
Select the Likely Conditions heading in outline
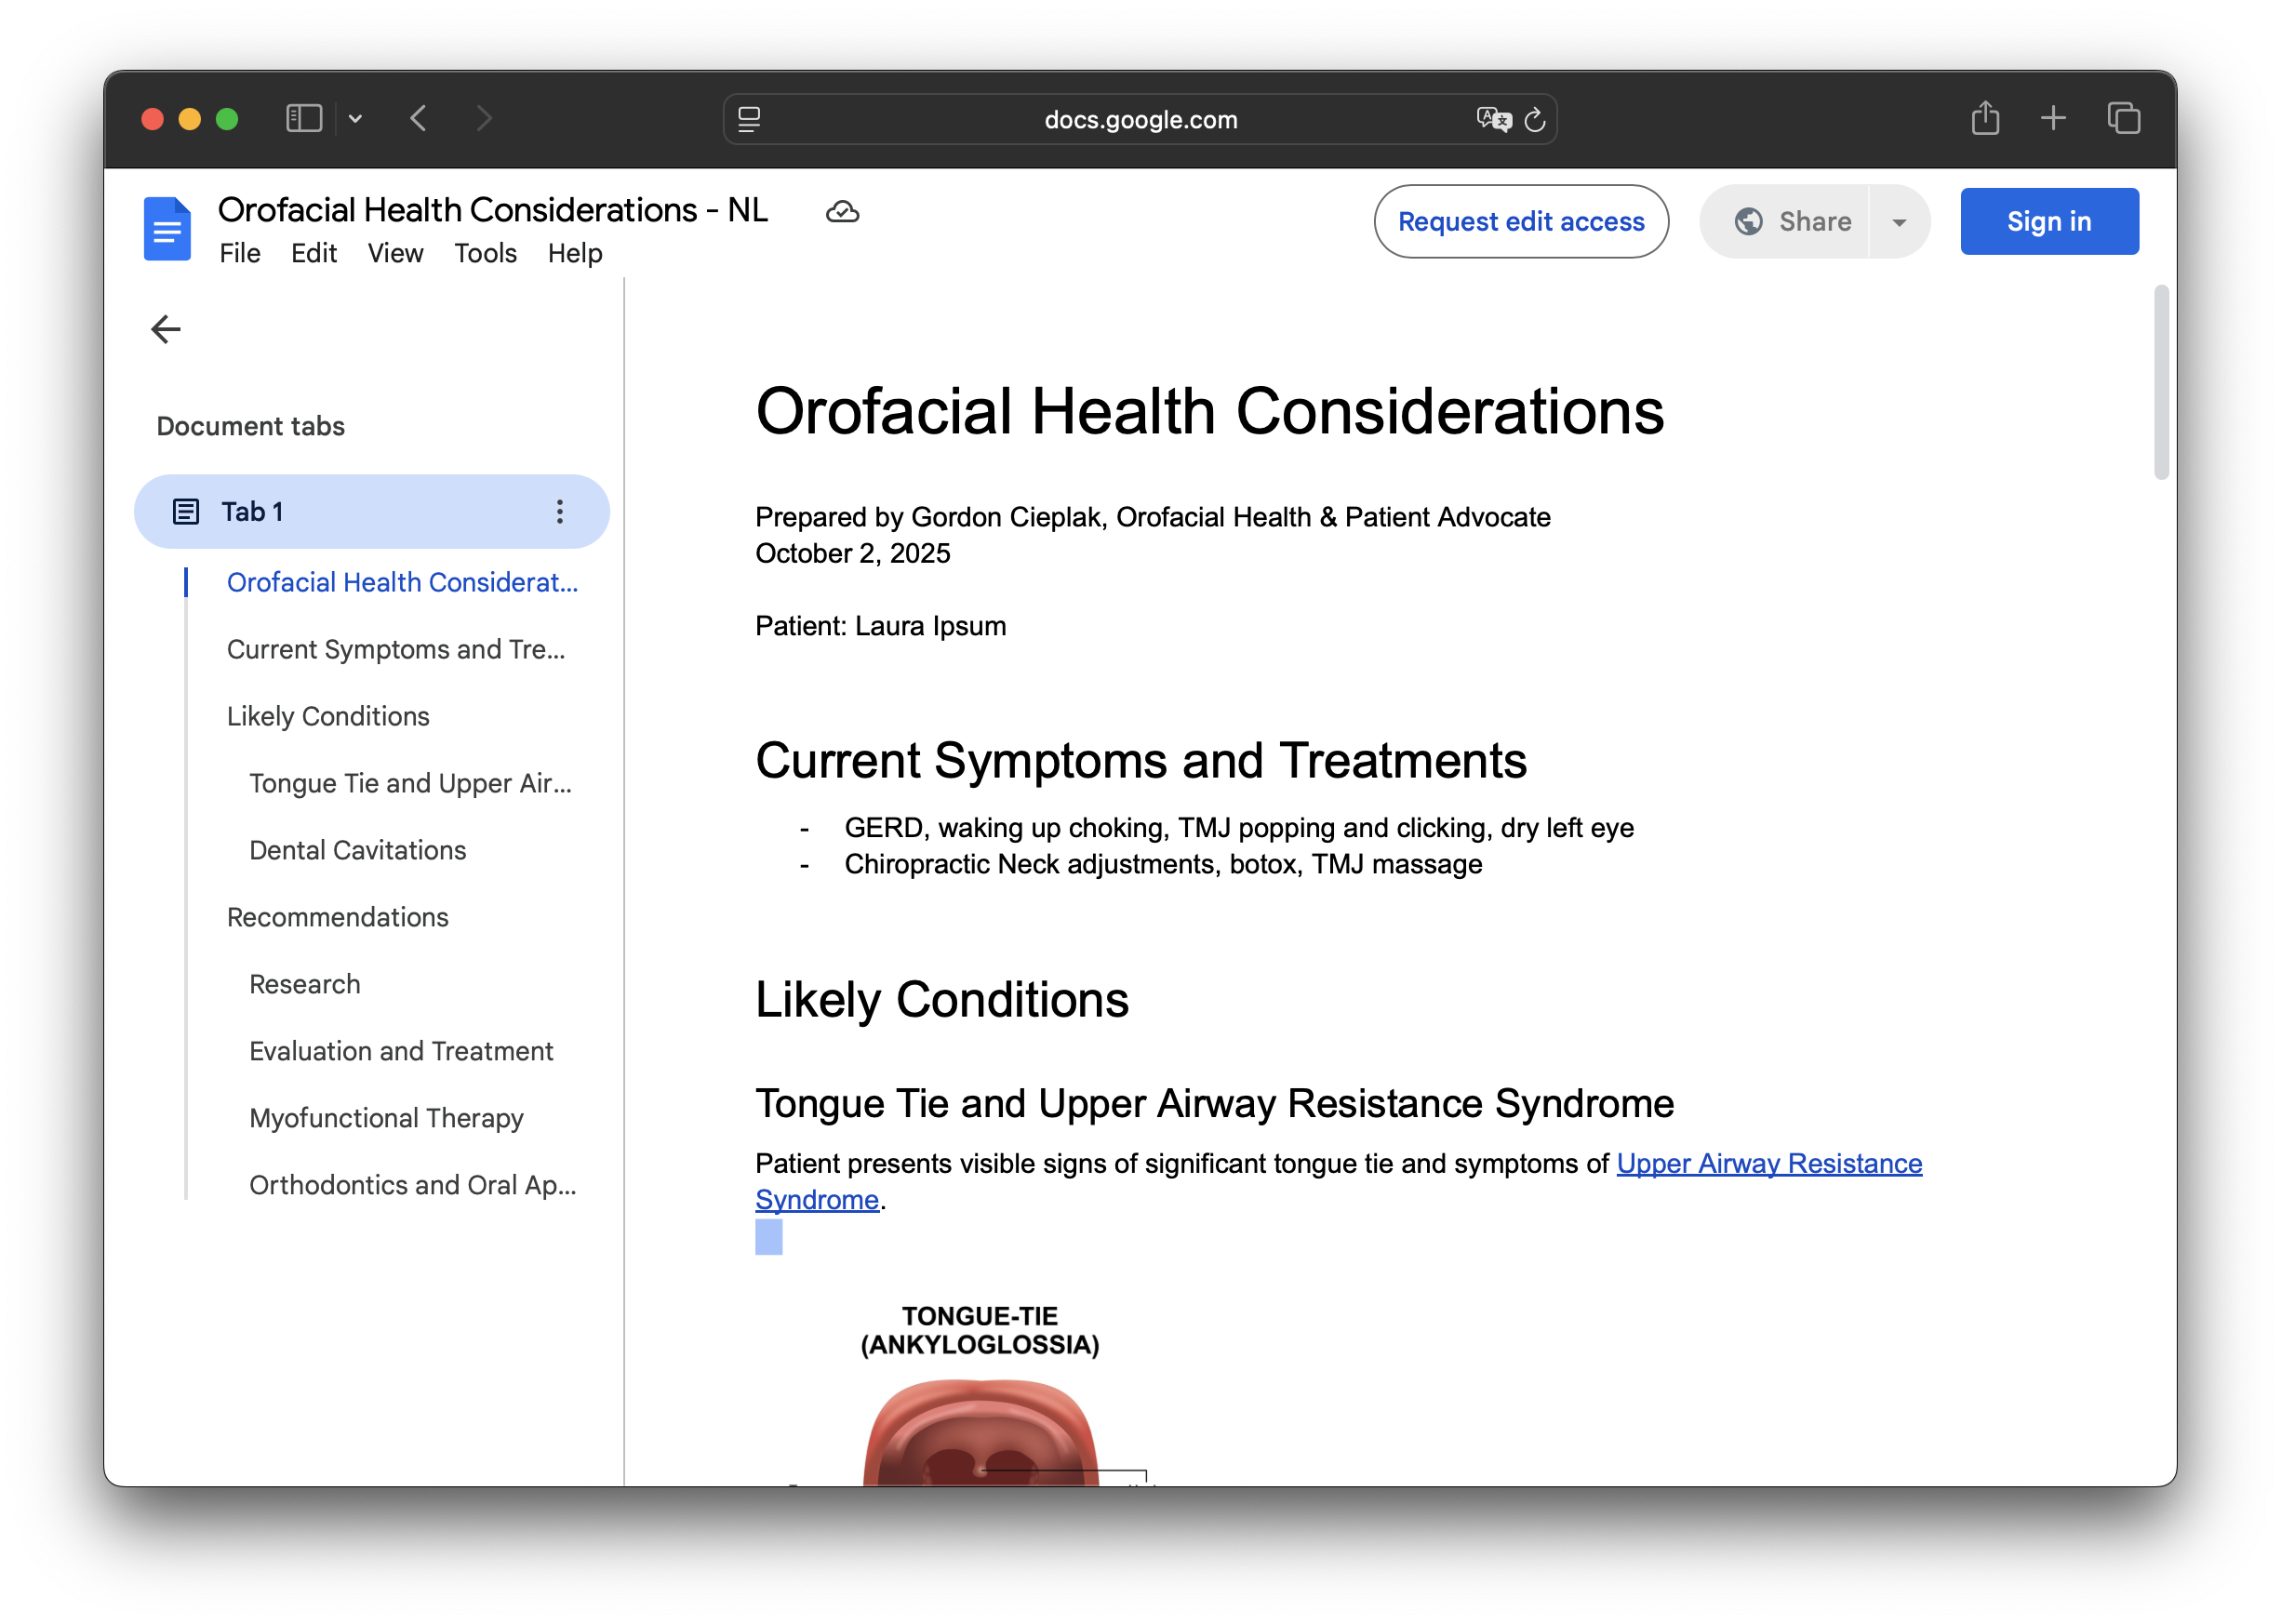click(x=328, y=716)
